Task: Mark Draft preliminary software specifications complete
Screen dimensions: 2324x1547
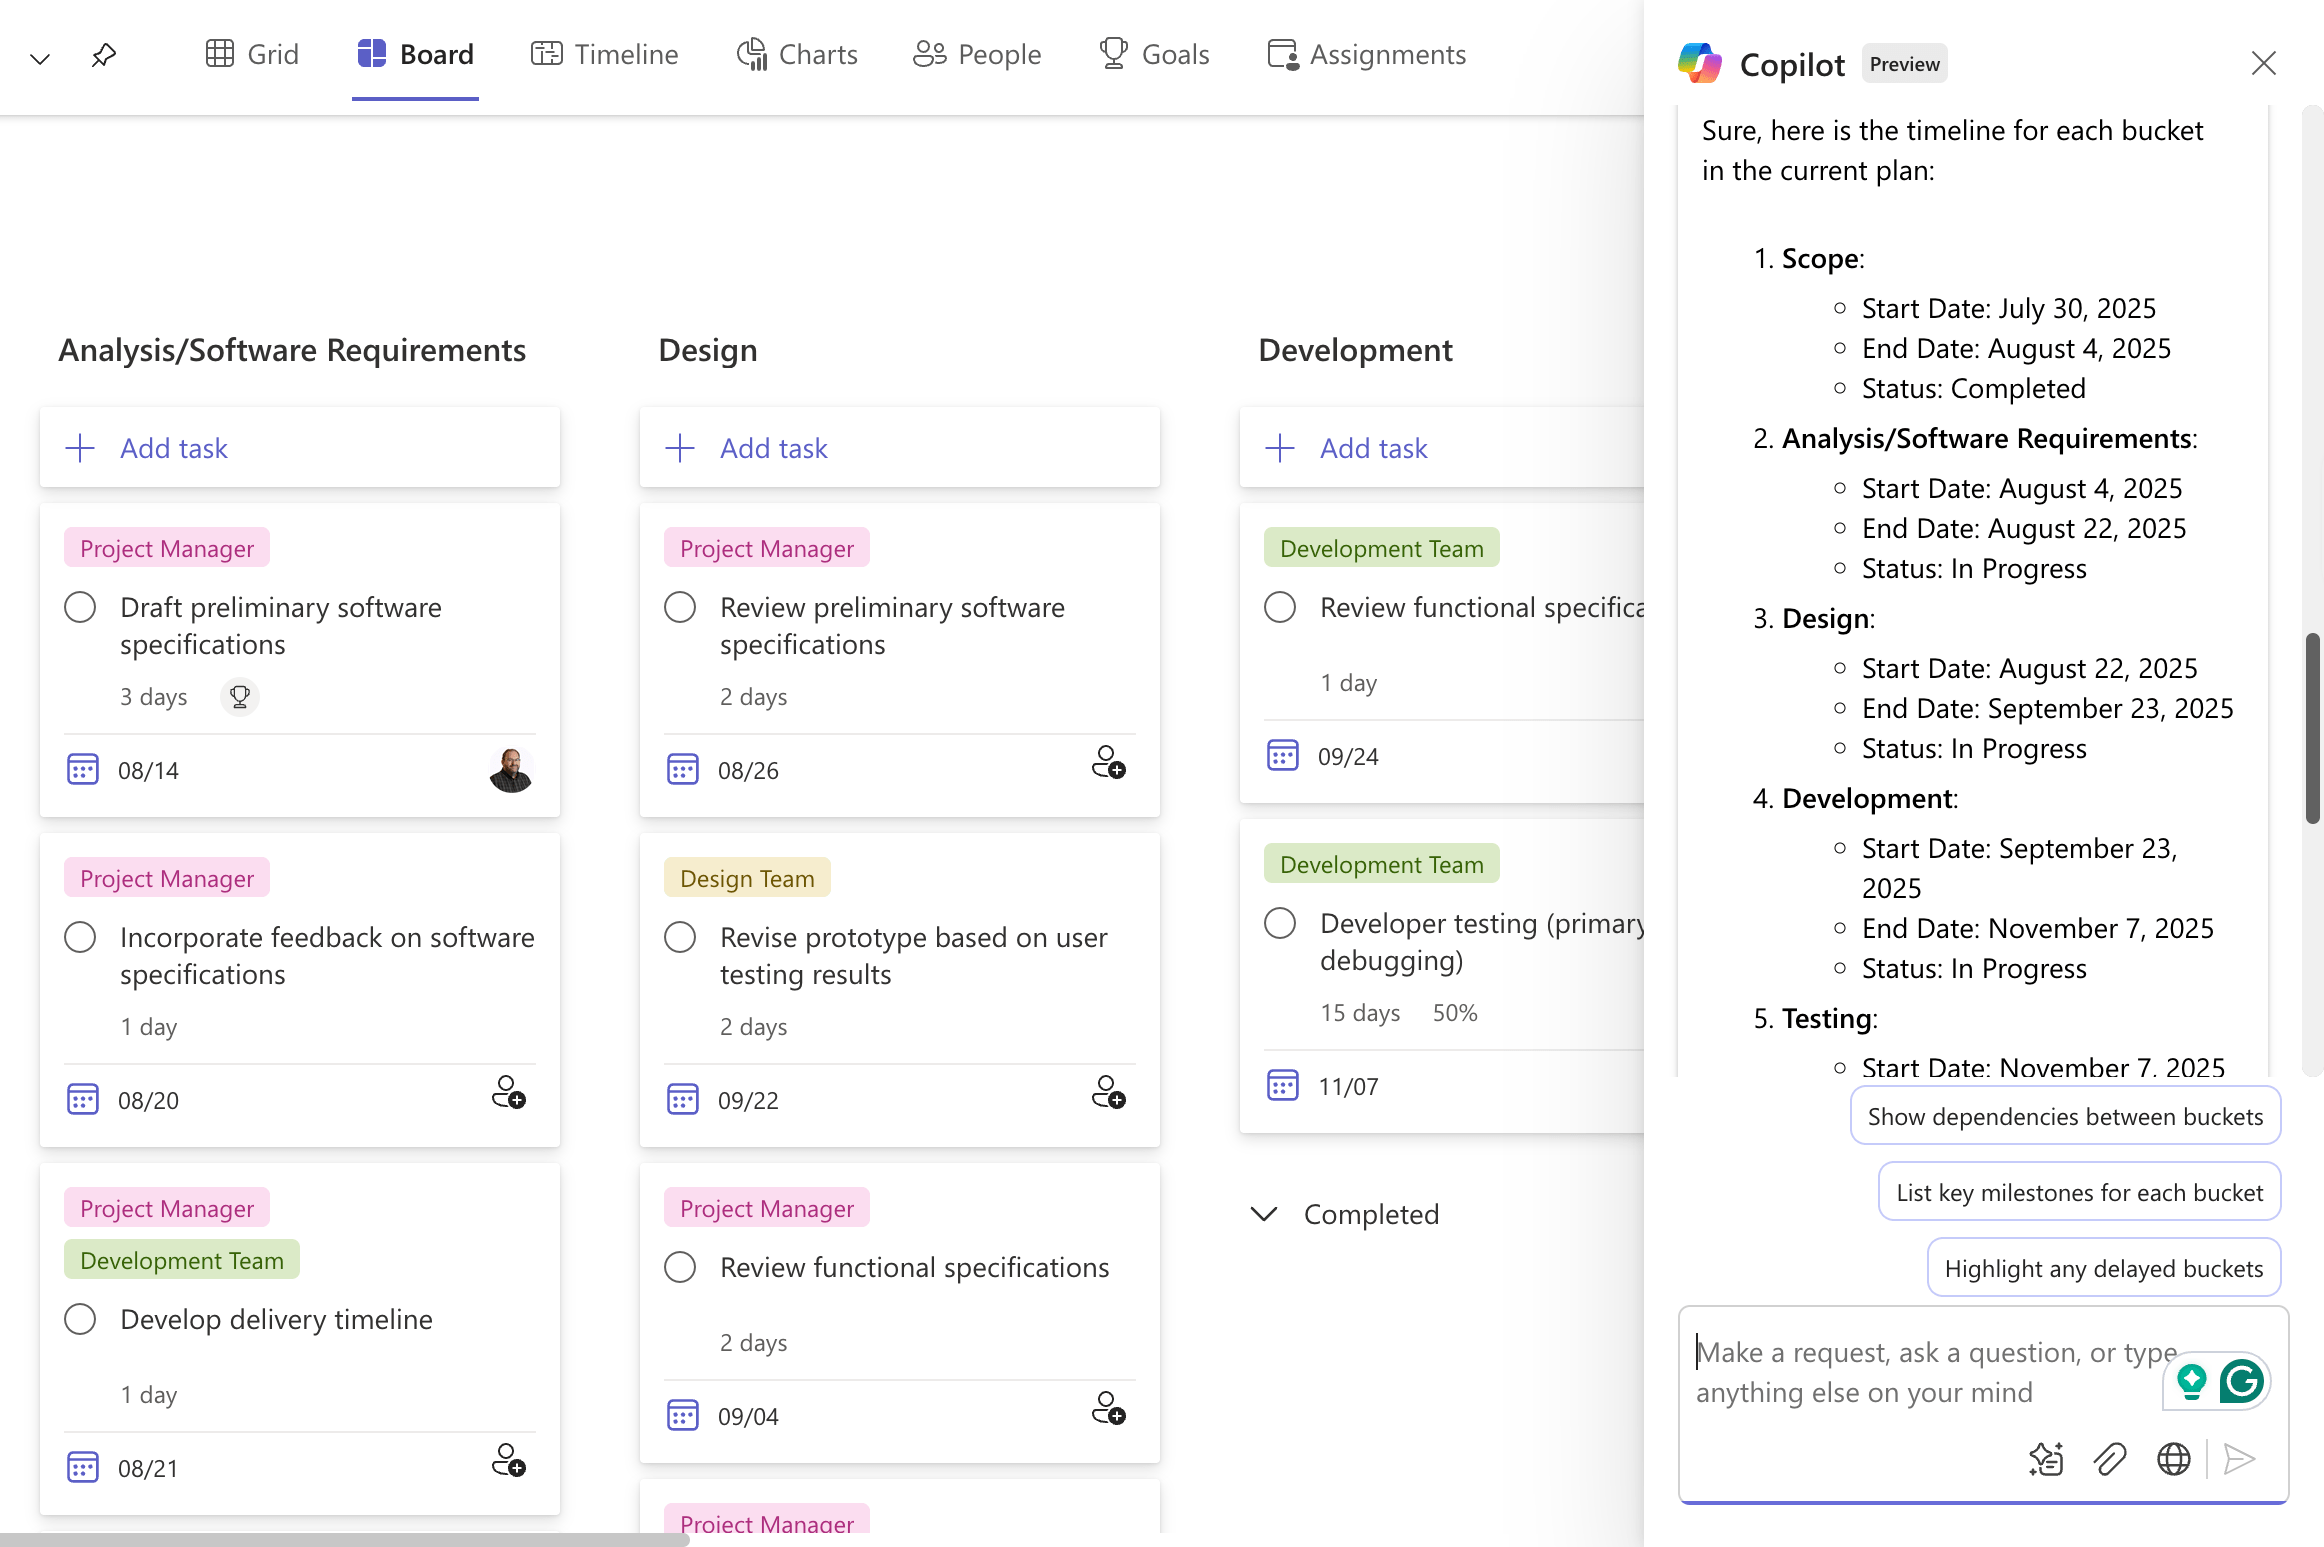Action: 80,607
